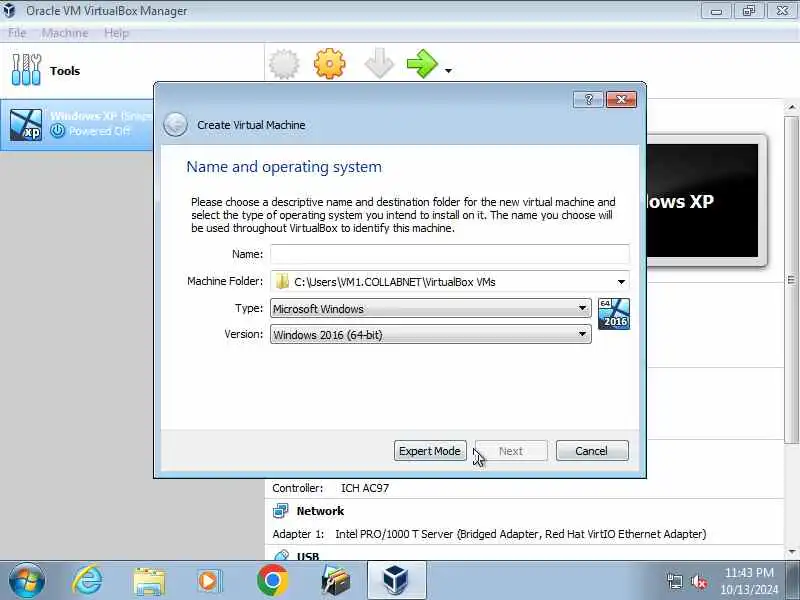Click the details pane vertical scrollbar
This screenshot has width=800, height=600.
[x=791, y=278]
